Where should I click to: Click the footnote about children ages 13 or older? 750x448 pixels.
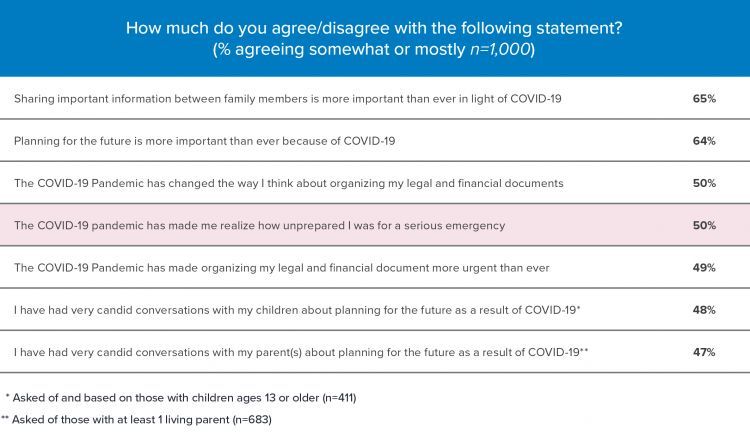pos(181,398)
